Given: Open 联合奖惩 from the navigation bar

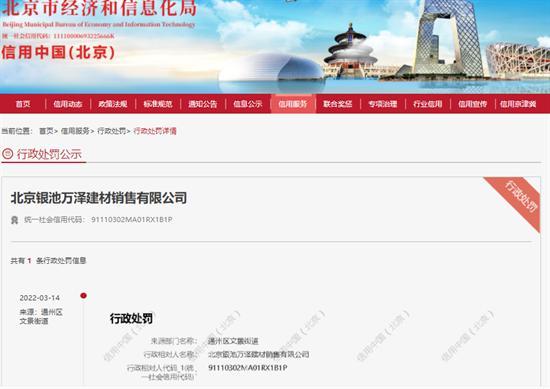Looking at the screenshot, I should [338, 104].
